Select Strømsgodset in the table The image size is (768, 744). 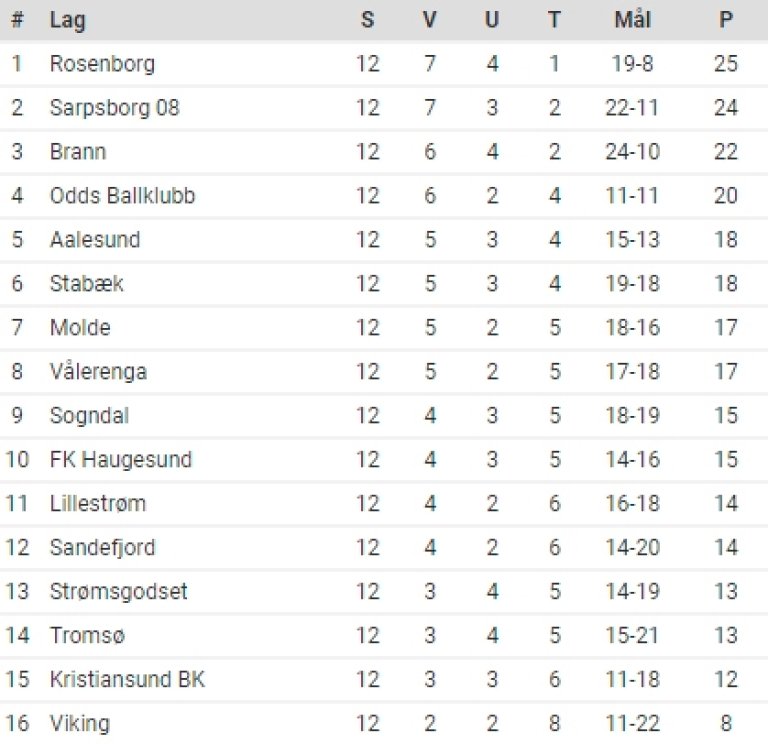point(119,592)
